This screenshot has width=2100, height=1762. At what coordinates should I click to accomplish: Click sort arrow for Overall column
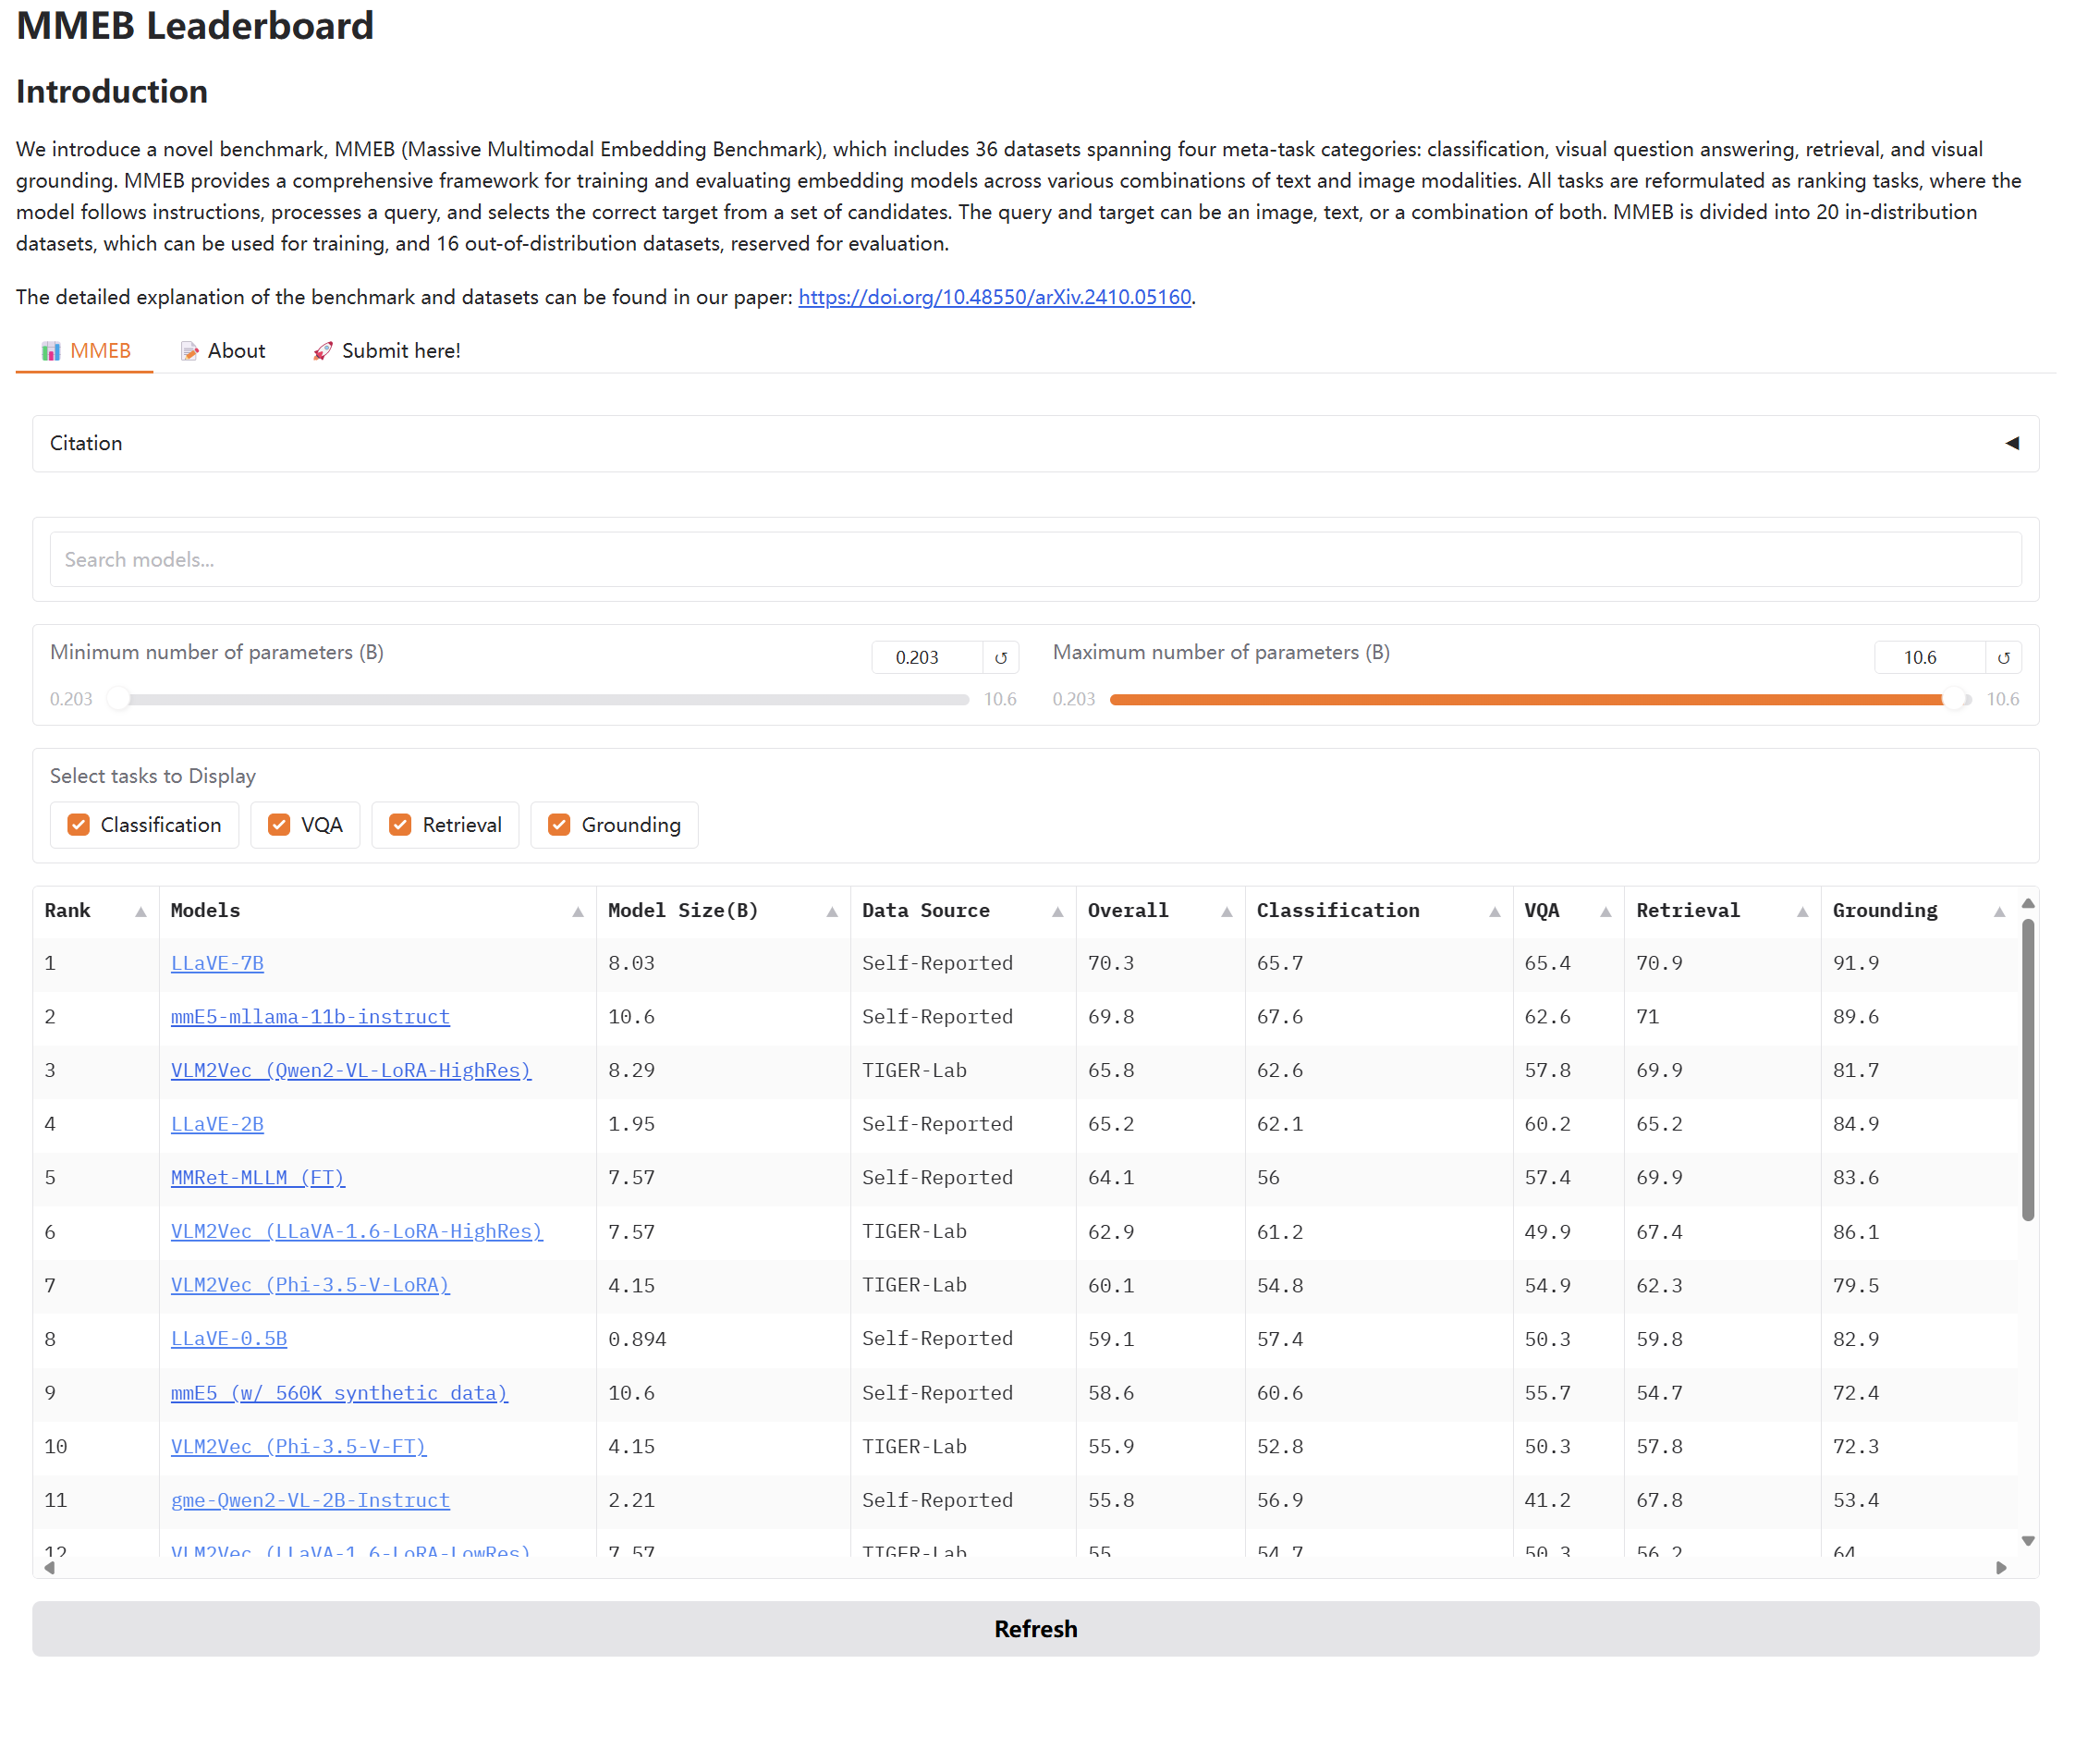(x=1227, y=913)
